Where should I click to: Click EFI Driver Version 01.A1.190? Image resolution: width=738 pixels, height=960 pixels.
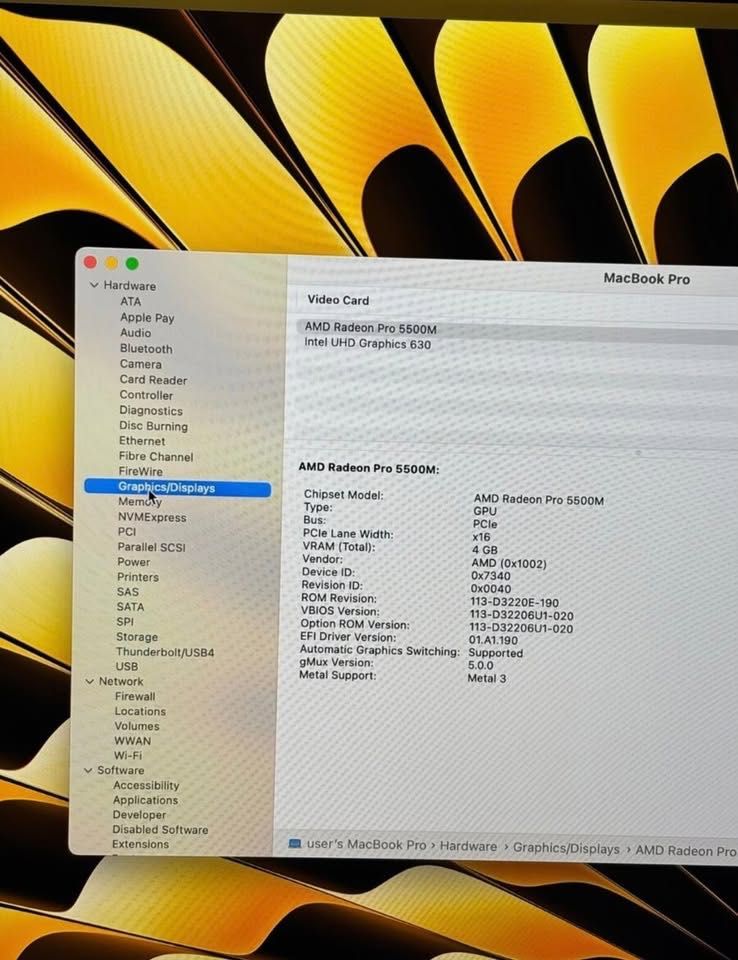(493, 640)
